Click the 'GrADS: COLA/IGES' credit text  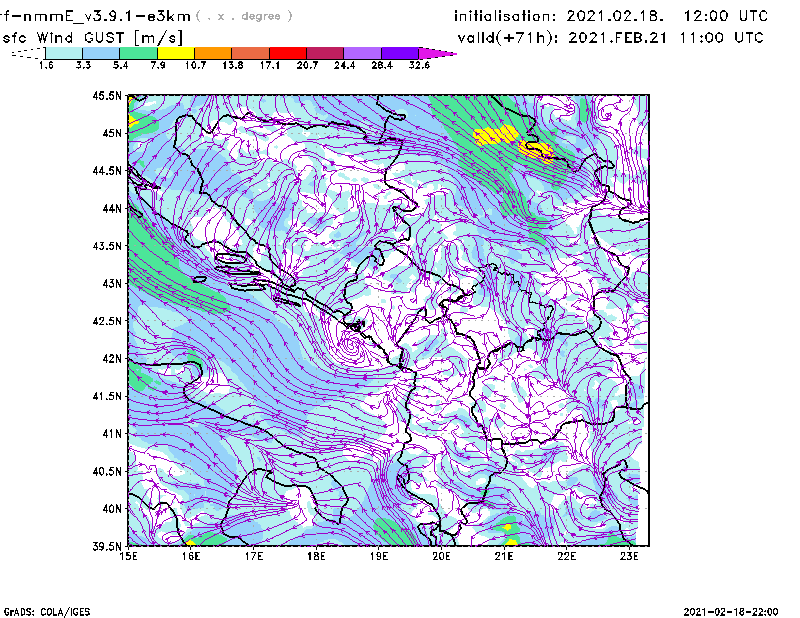point(47,612)
